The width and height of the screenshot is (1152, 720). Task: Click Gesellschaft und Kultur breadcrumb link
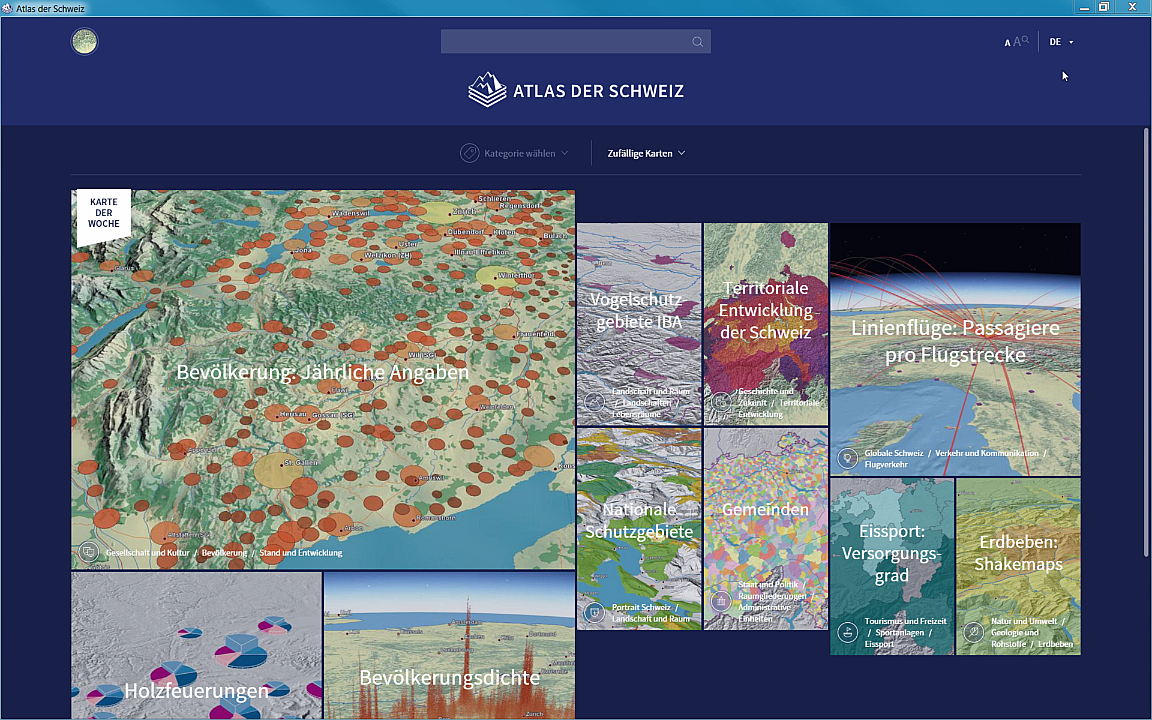pyautogui.click(x=148, y=552)
